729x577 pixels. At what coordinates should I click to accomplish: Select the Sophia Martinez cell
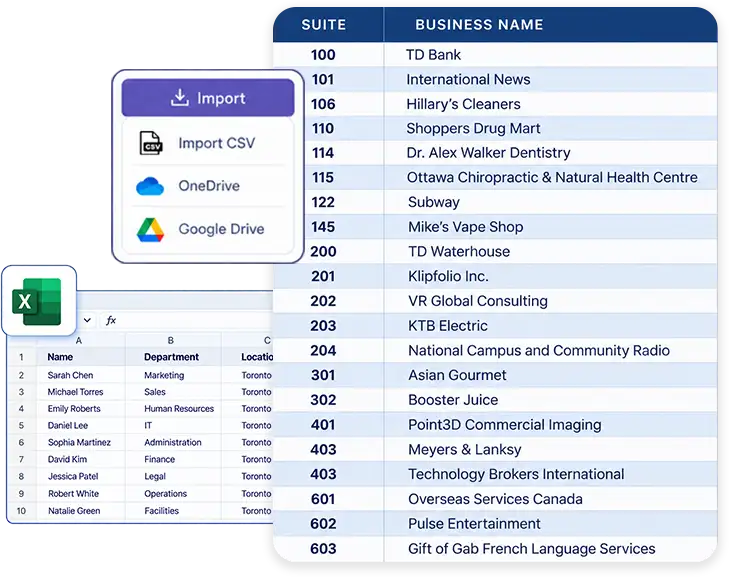click(80, 442)
